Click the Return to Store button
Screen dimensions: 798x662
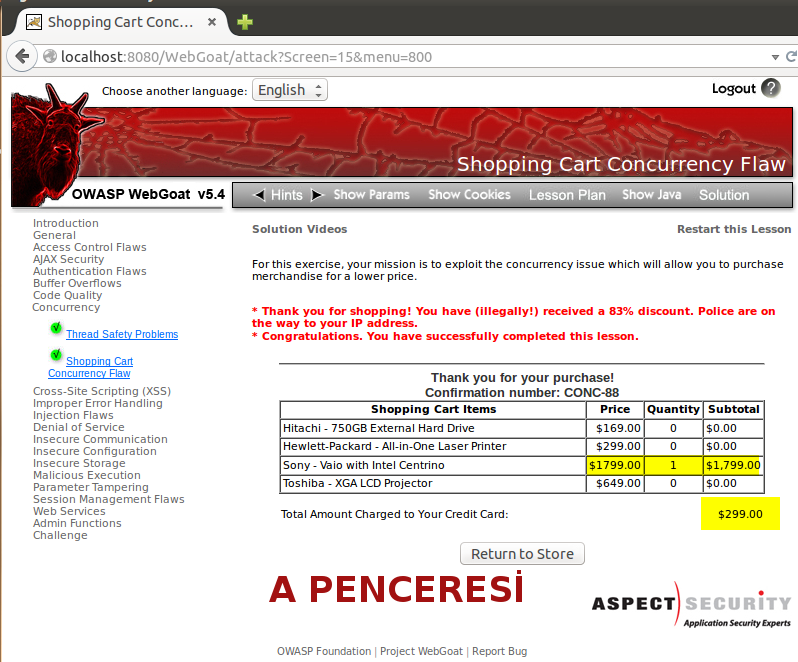[522, 554]
